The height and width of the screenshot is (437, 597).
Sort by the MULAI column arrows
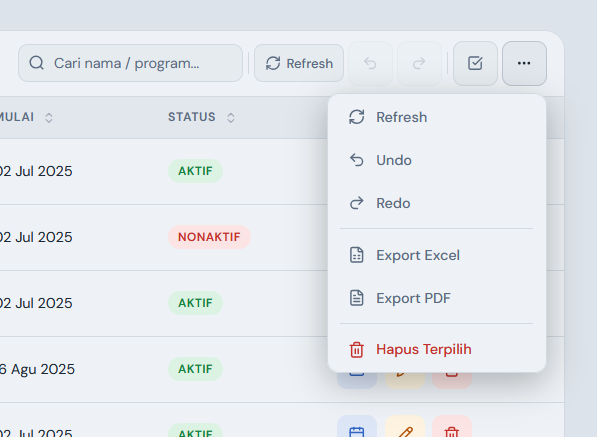[49, 118]
